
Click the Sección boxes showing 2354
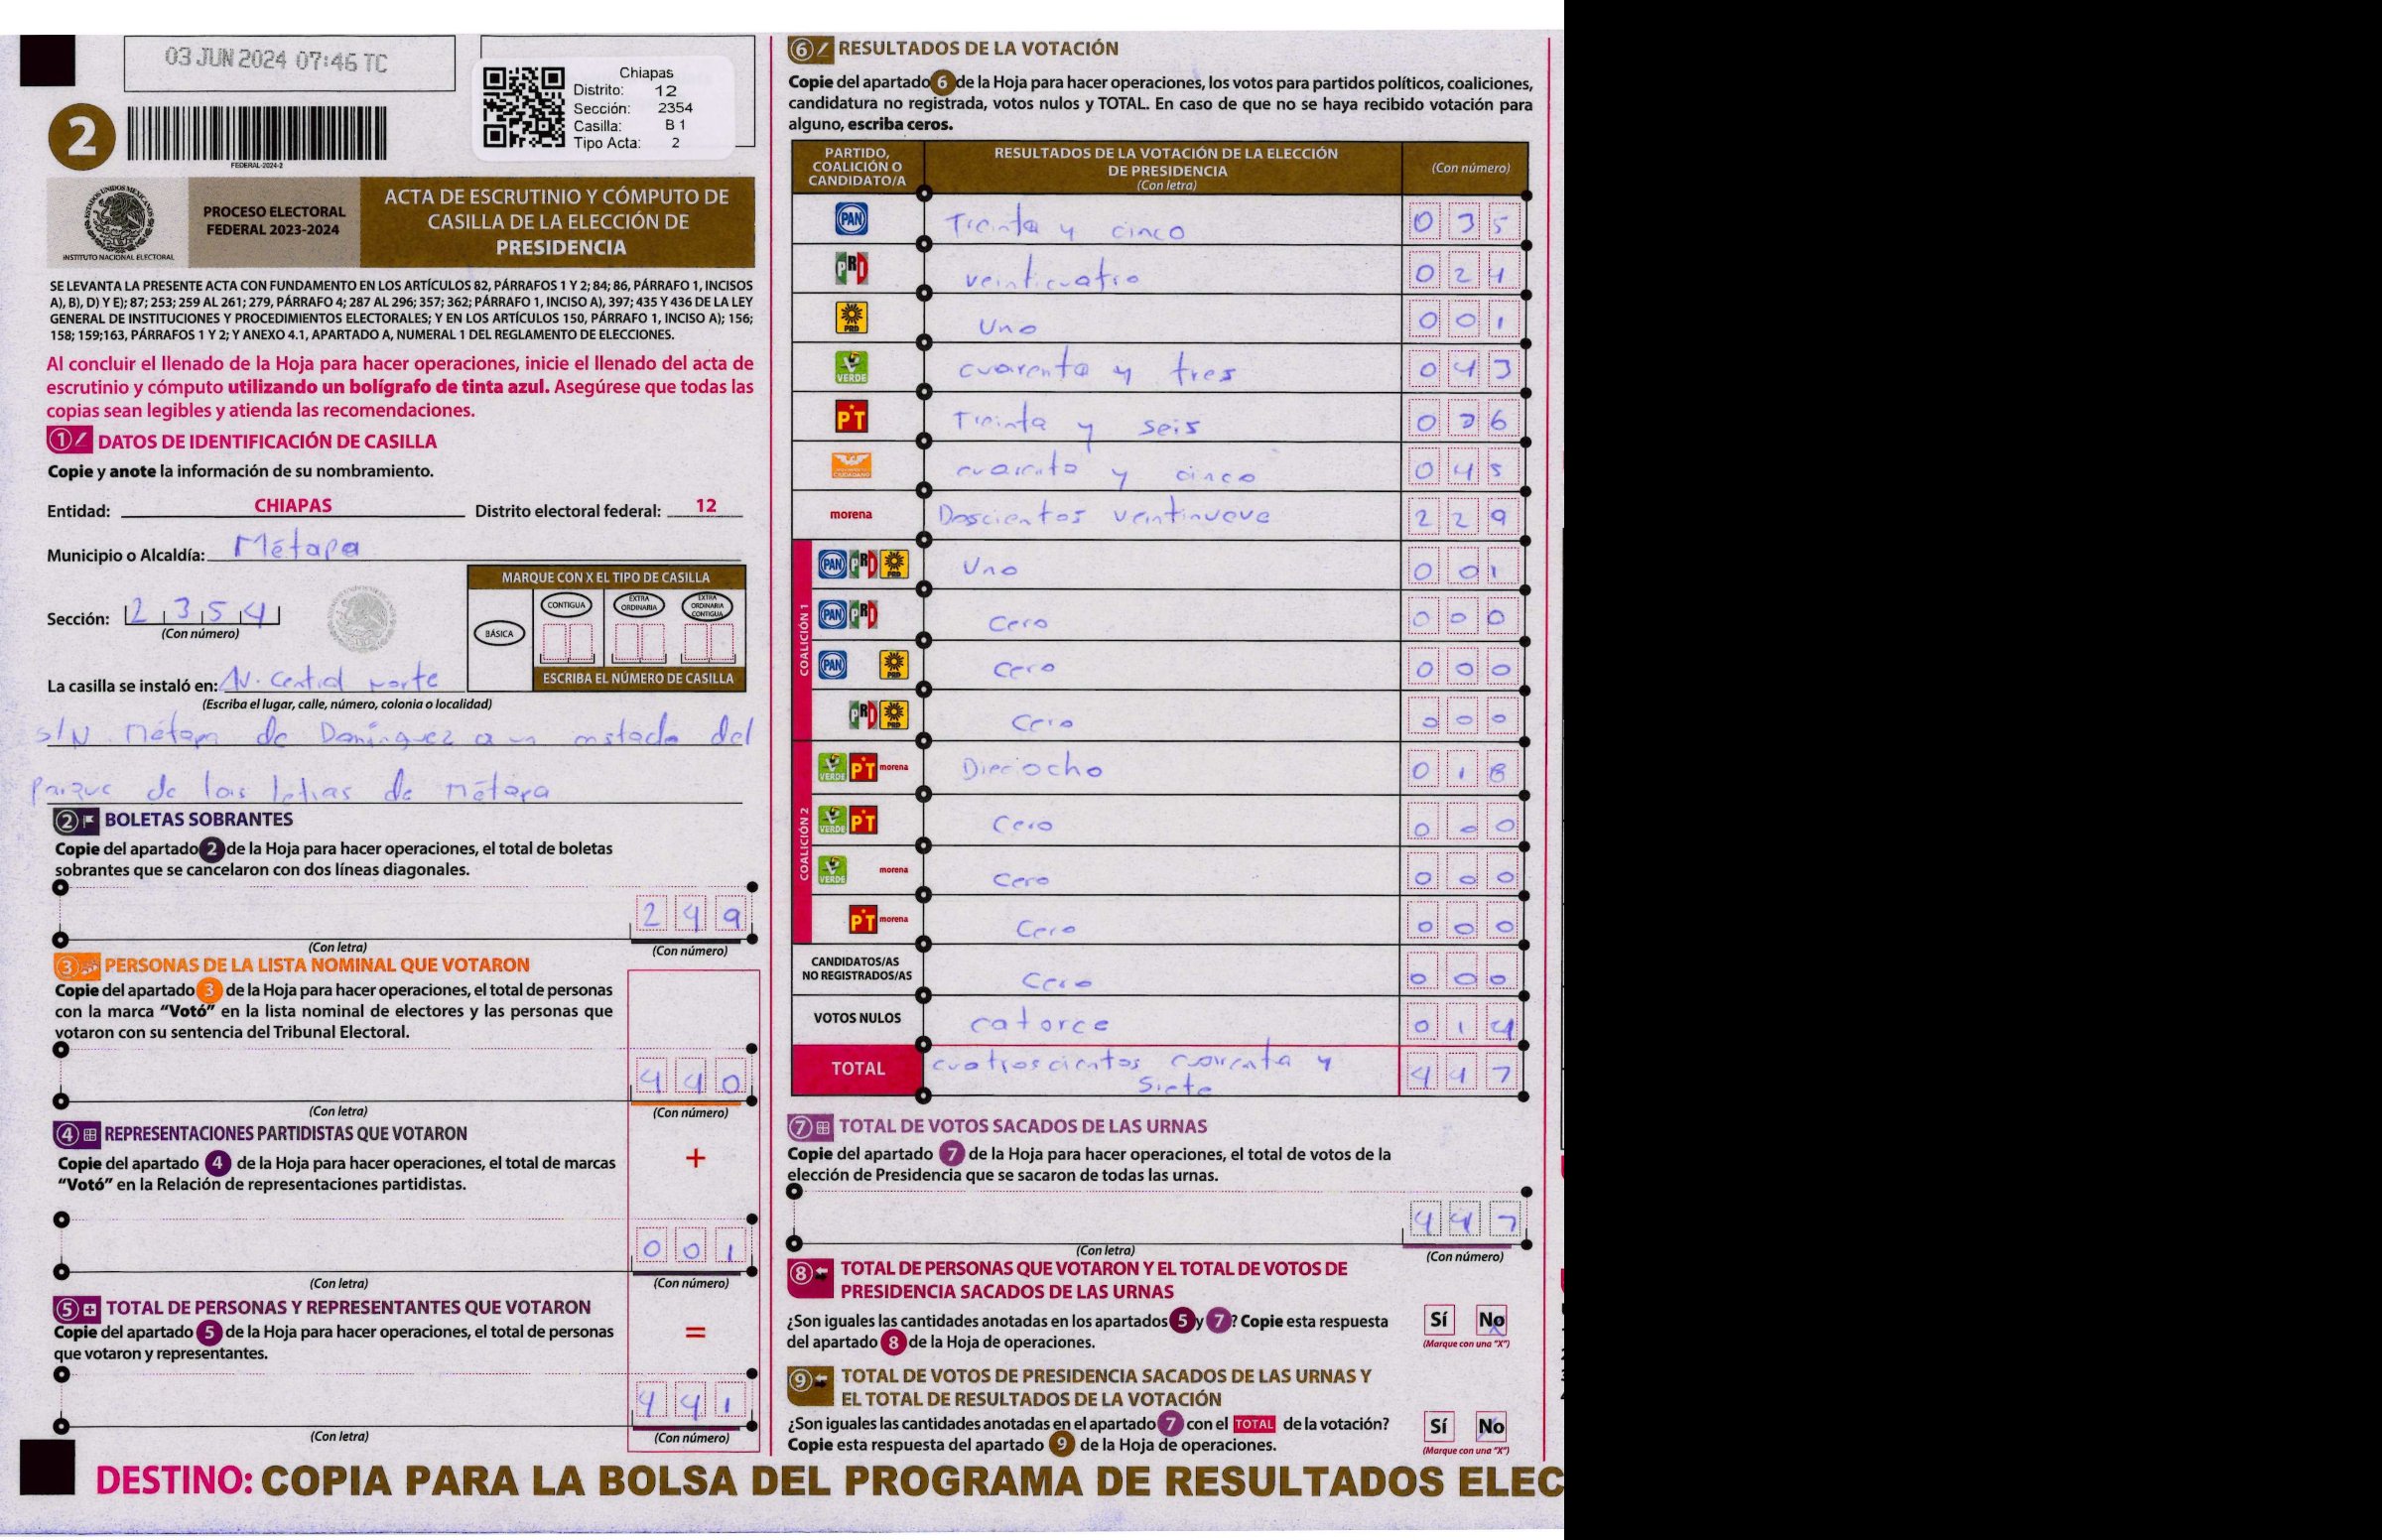(203, 611)
